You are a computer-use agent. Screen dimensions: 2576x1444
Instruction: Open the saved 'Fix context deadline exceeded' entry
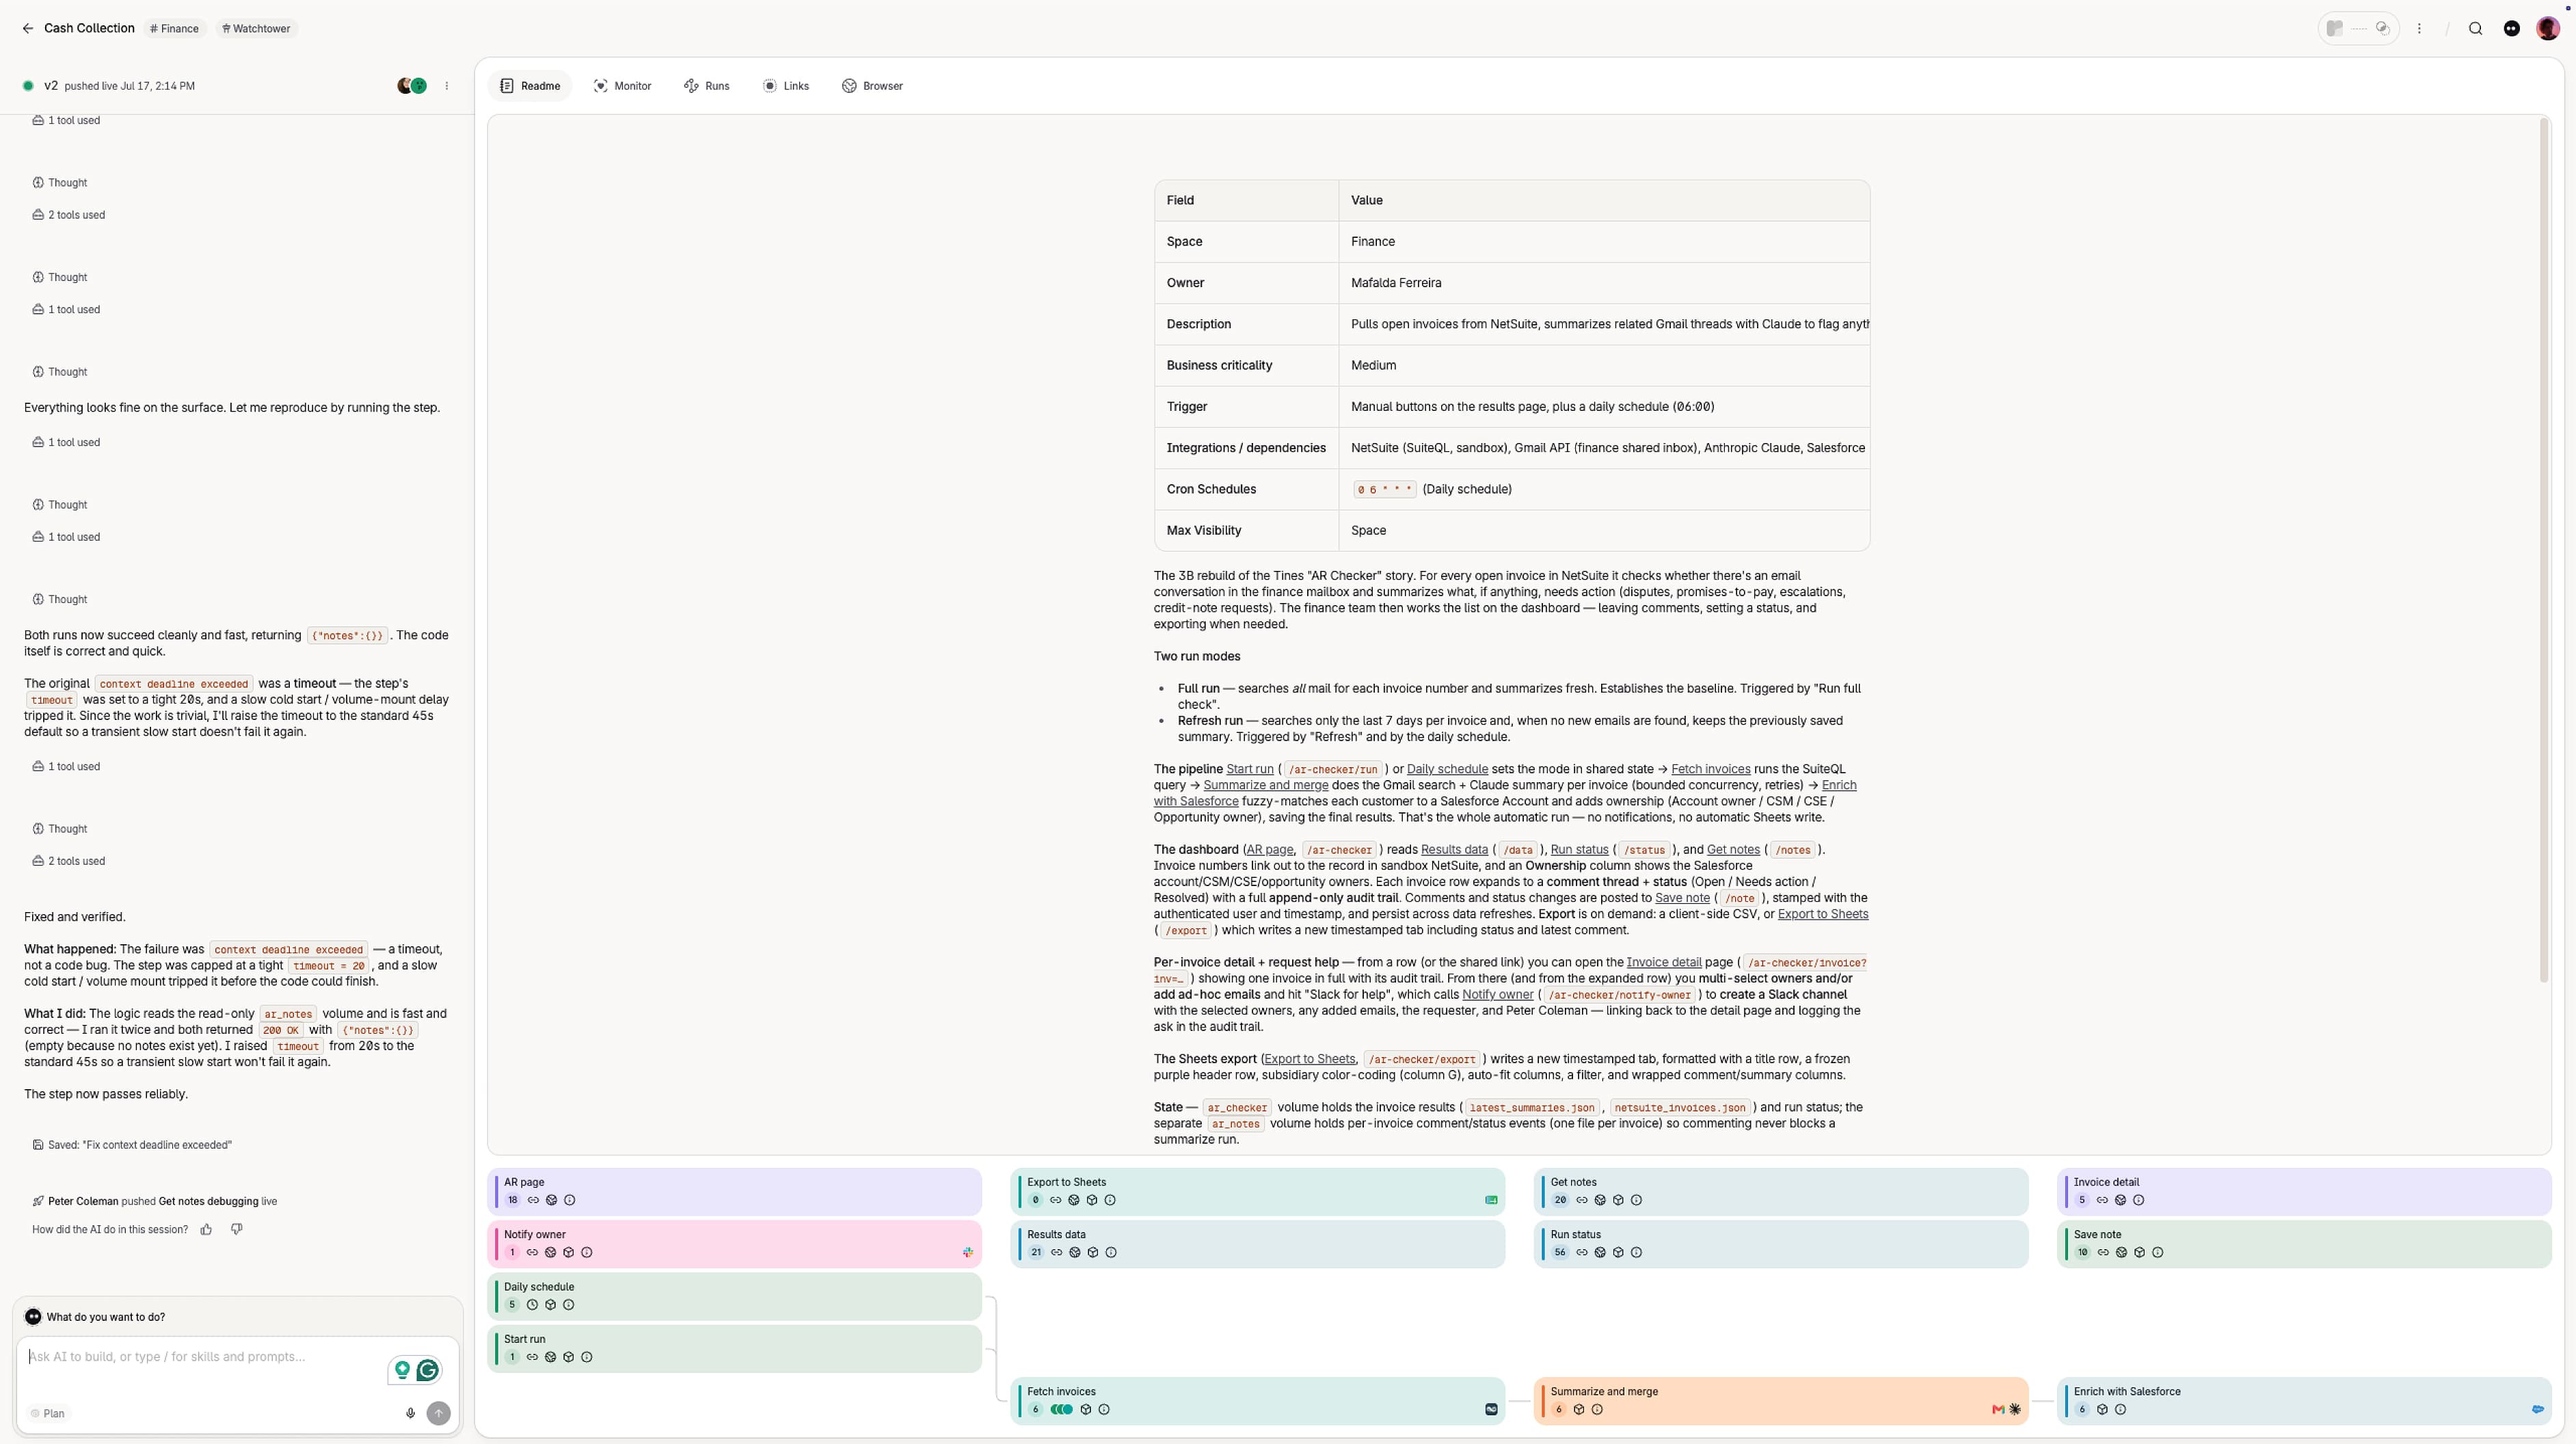pos(132,1145)
